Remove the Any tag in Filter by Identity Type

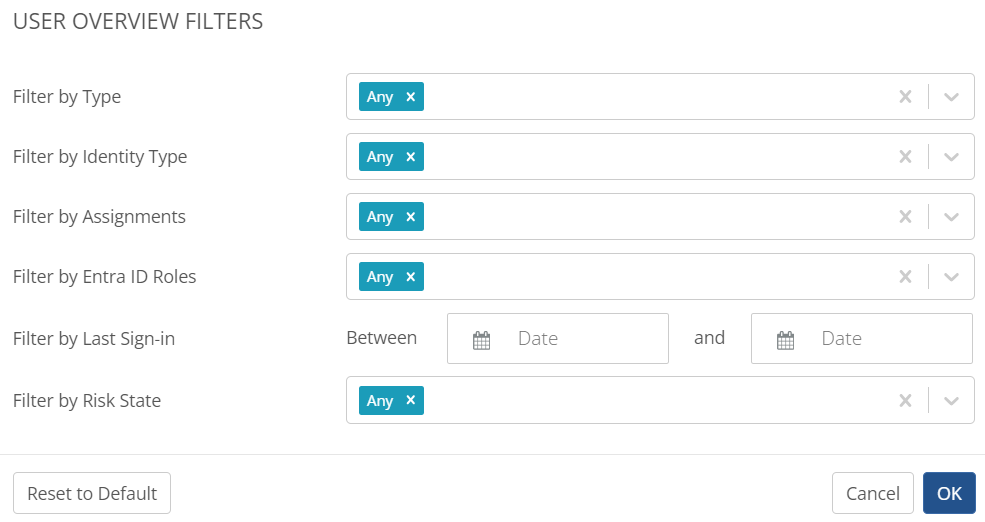coord(411,156)
